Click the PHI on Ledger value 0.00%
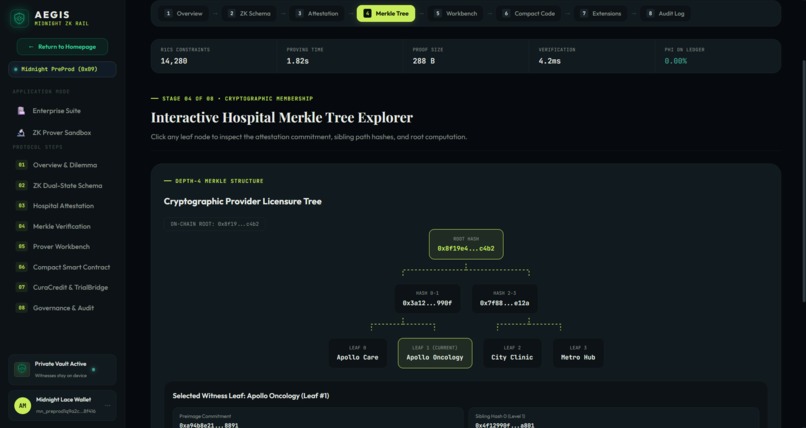806x428 pixels. 675,61
